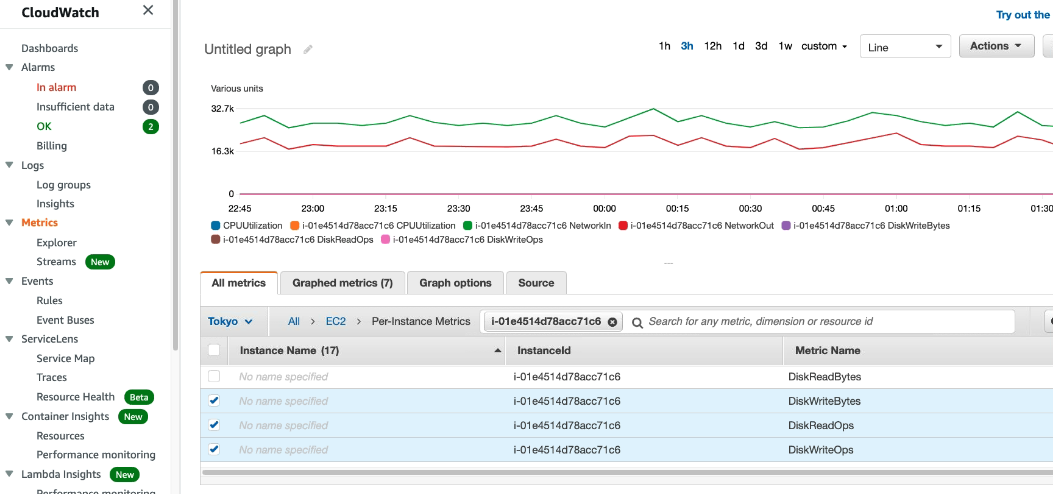1053x494 pixels.
Task: Collapse the Events section
Action: click(x=9, y=281)
